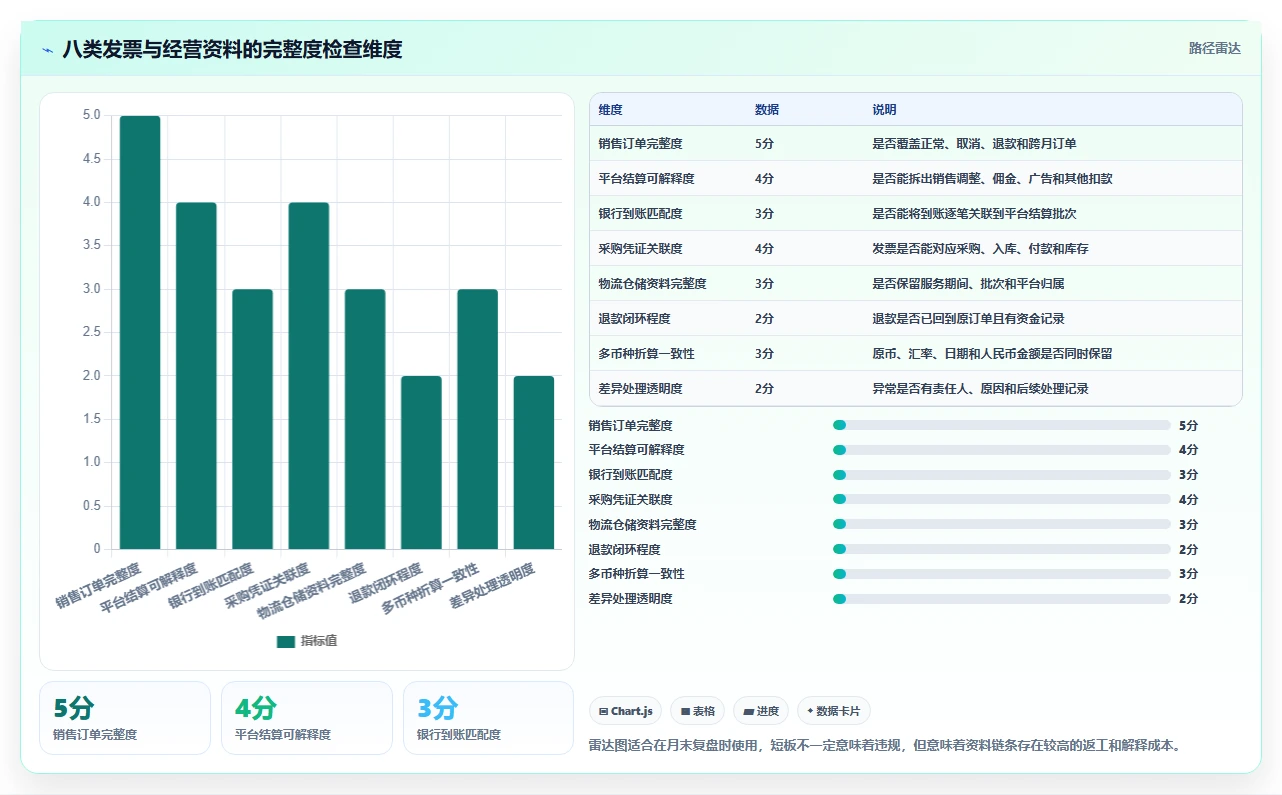
Task: Click the 采购凭证关联度 progress bar
Action: (1001, 500)
